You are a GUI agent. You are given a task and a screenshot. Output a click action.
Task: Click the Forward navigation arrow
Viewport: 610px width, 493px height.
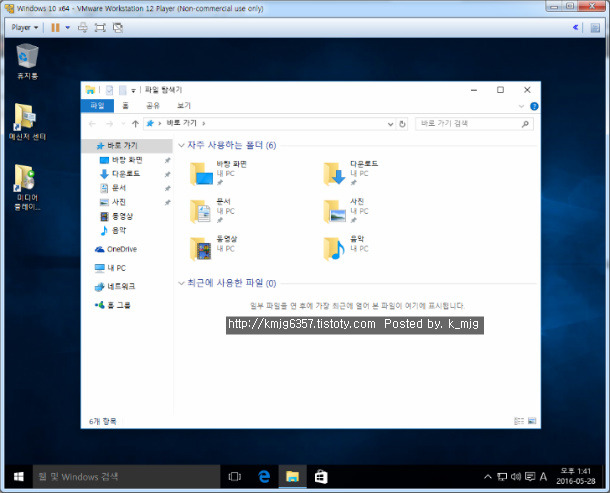(110, 124)
